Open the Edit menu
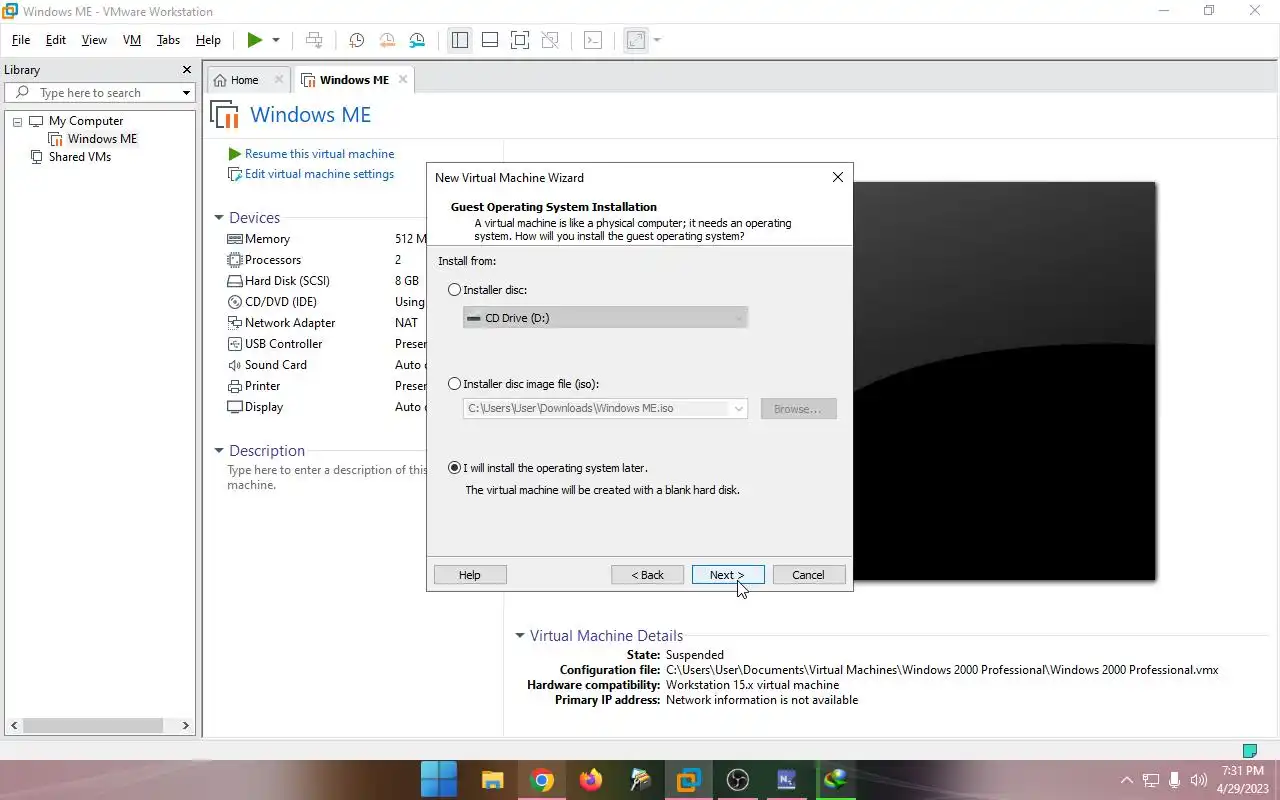The width and height of the screenshot is (1280, 800). pos(56,40)
